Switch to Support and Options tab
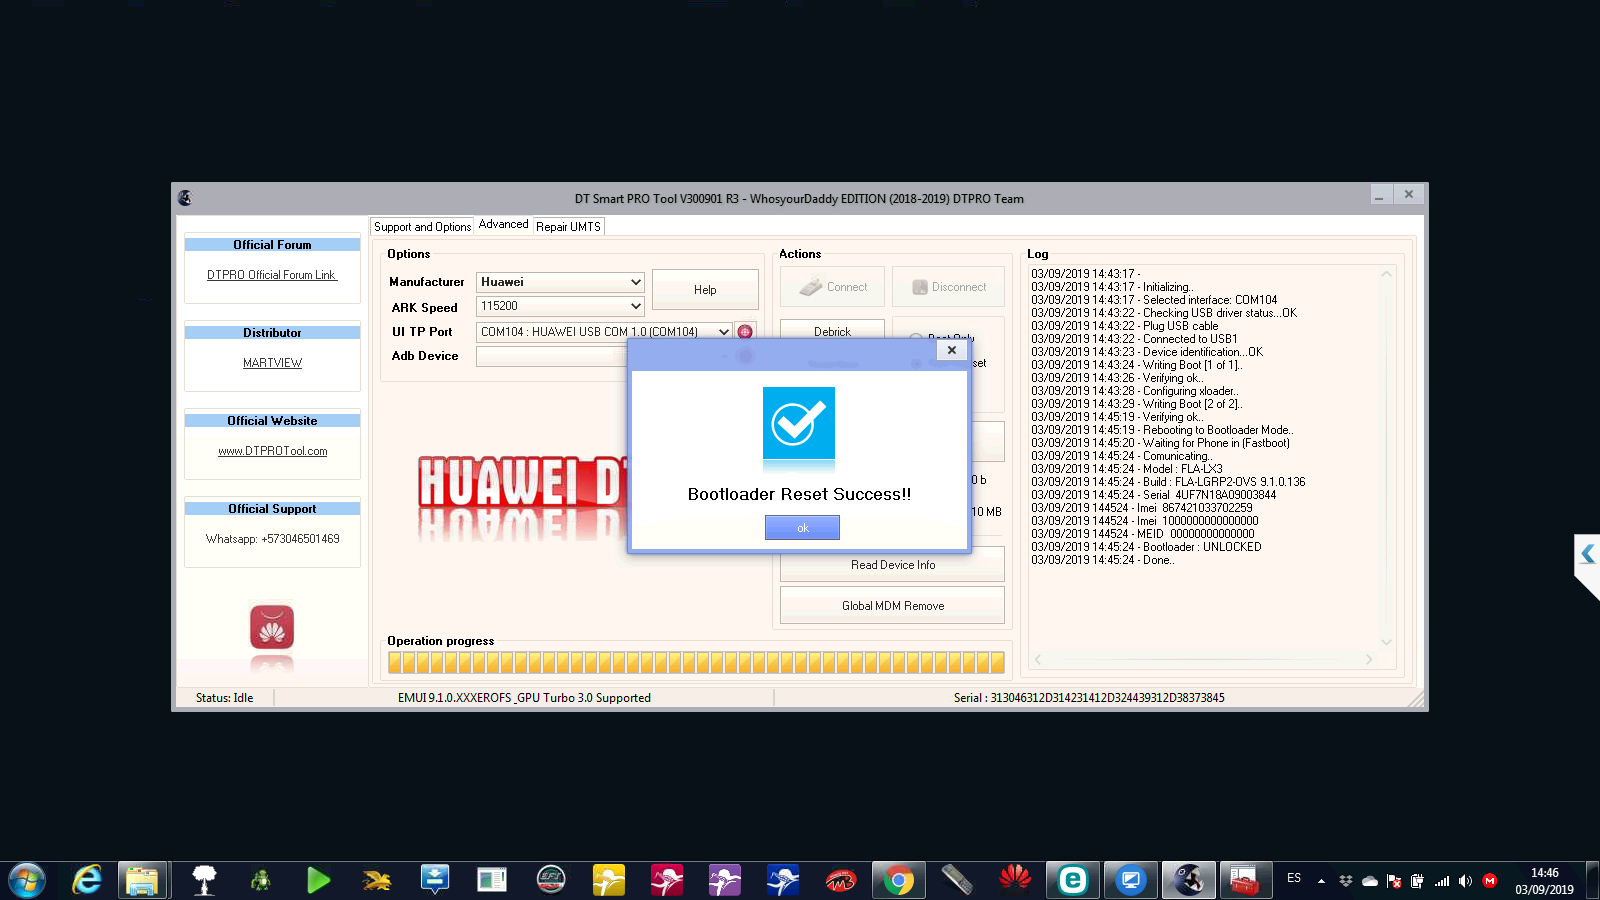This screenshot has height=900, width=1600. (x=422, y=227)
